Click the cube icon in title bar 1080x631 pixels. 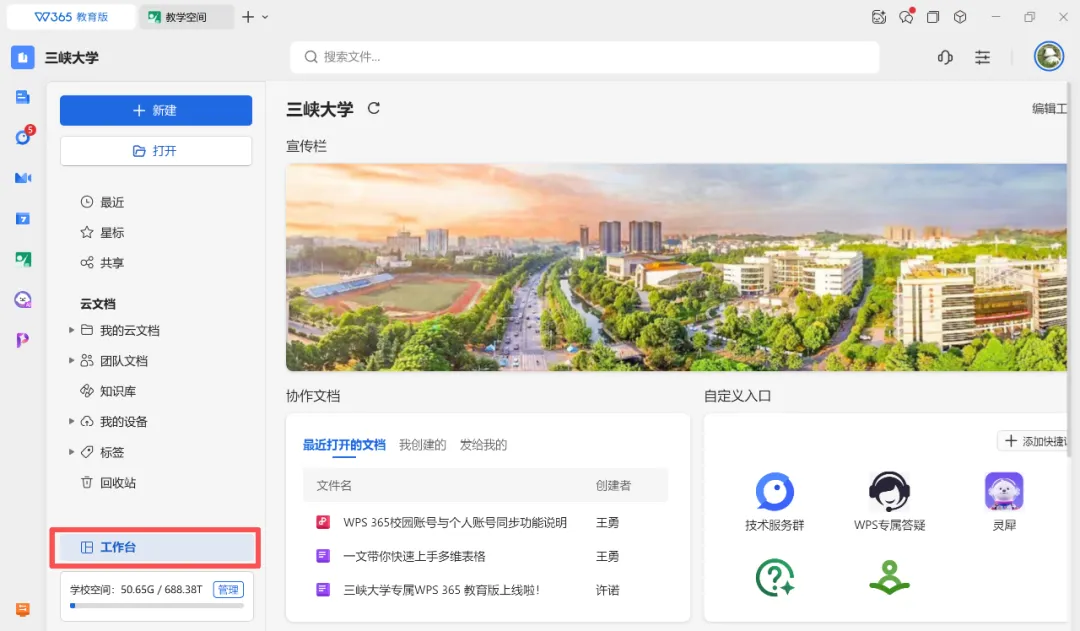click(x=960, y=17)
